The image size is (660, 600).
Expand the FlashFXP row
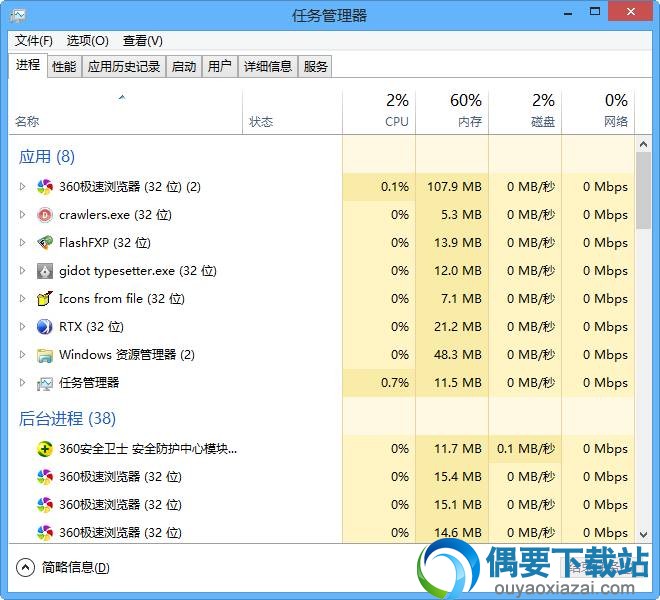[x=22, y=242]
